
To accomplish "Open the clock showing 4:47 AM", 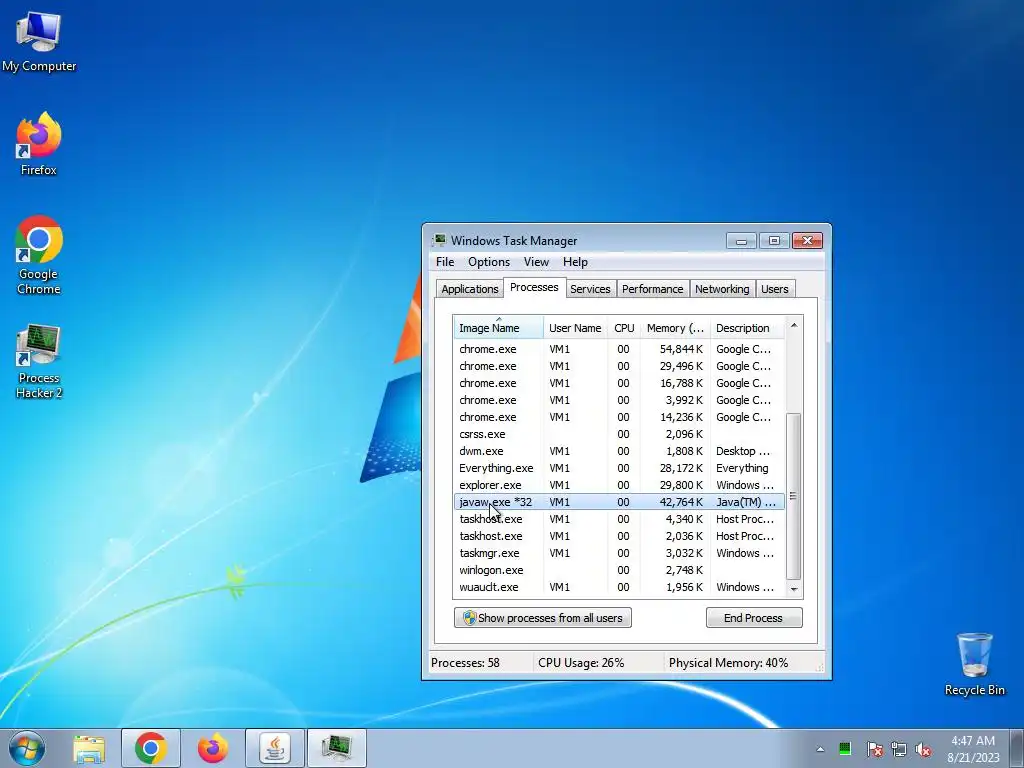I will coord(973,748).
